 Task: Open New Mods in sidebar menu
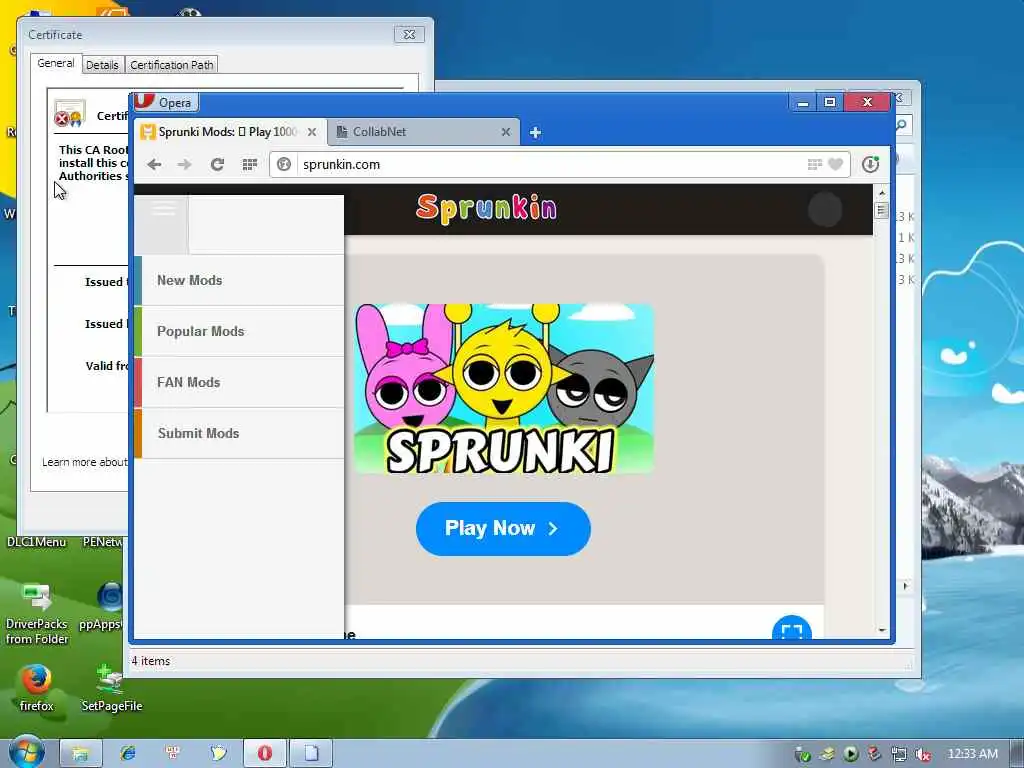[x=239, y=280]
